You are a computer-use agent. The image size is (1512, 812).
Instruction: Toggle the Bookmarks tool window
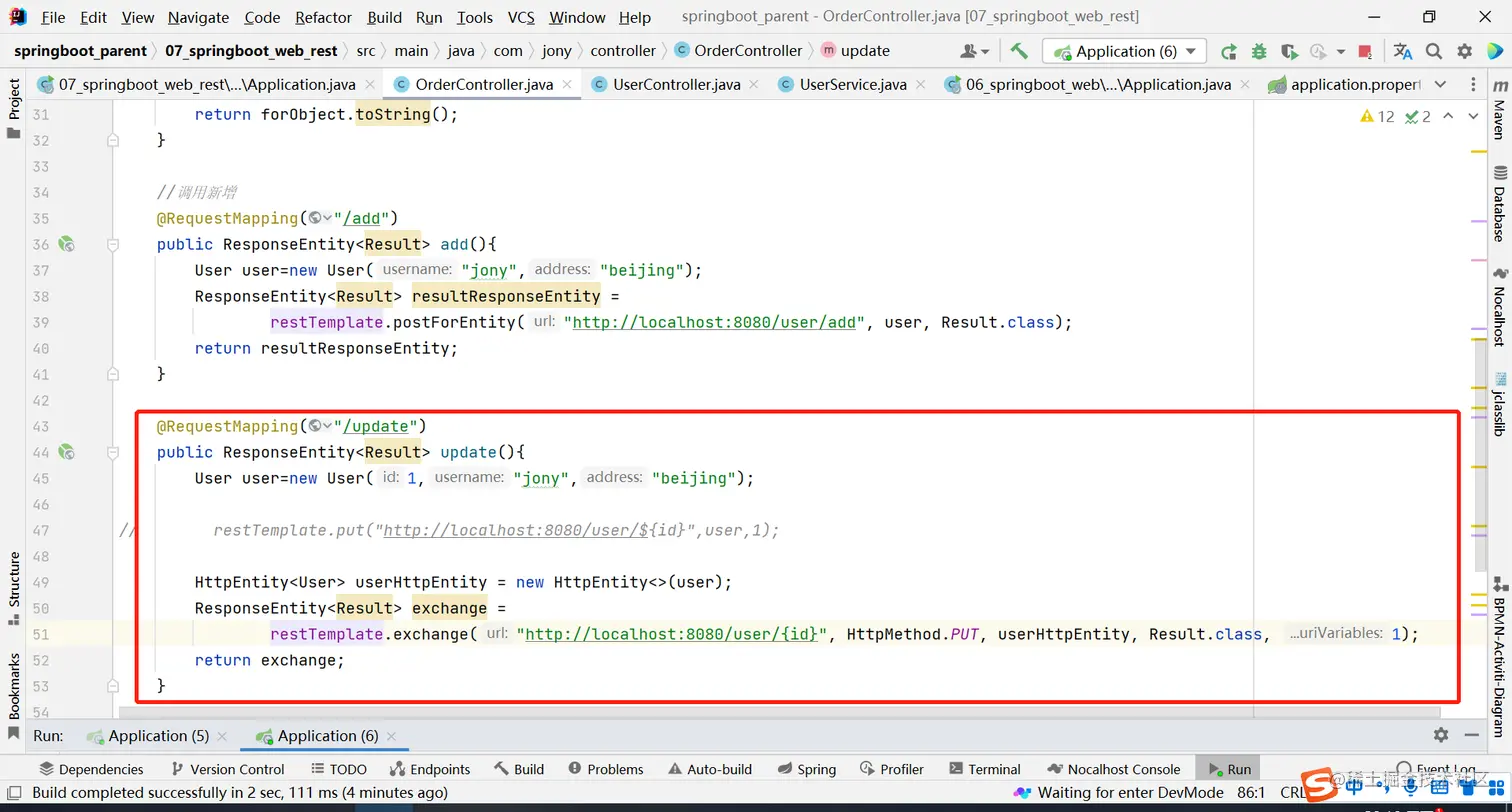pyautogui.click(x=14, y=695)
